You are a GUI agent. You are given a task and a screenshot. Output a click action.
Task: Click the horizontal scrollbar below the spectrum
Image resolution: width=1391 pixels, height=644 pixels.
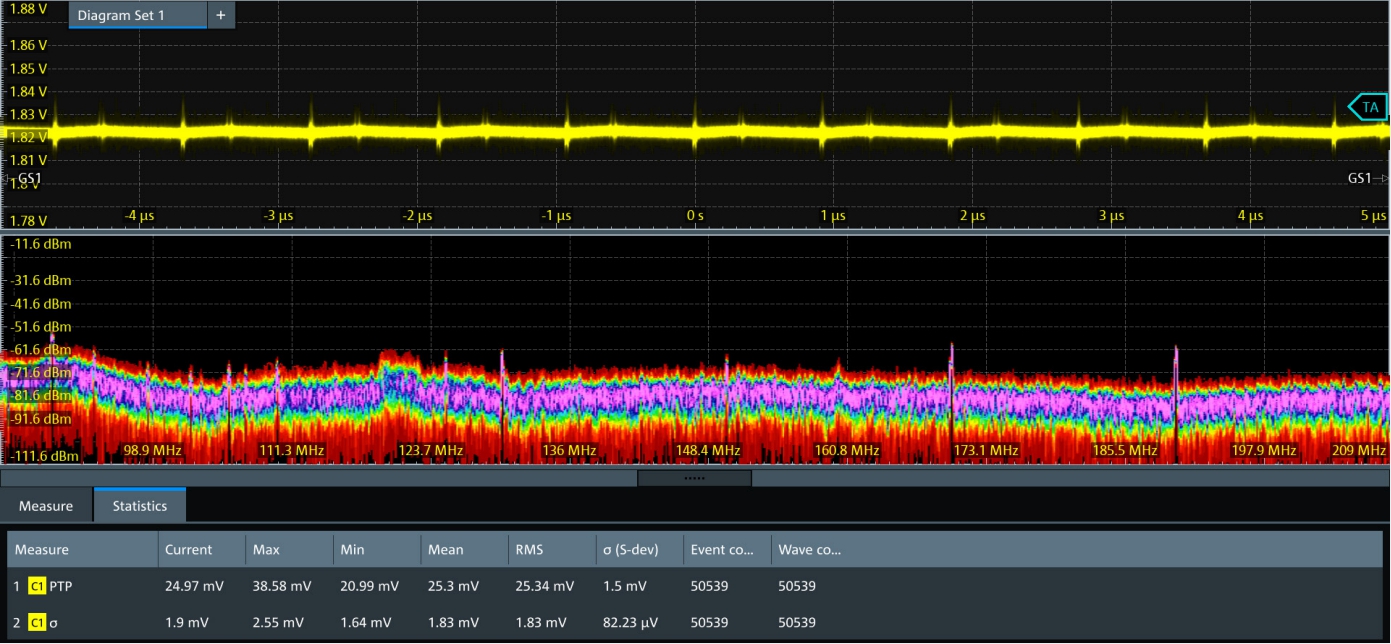point(300,478)
